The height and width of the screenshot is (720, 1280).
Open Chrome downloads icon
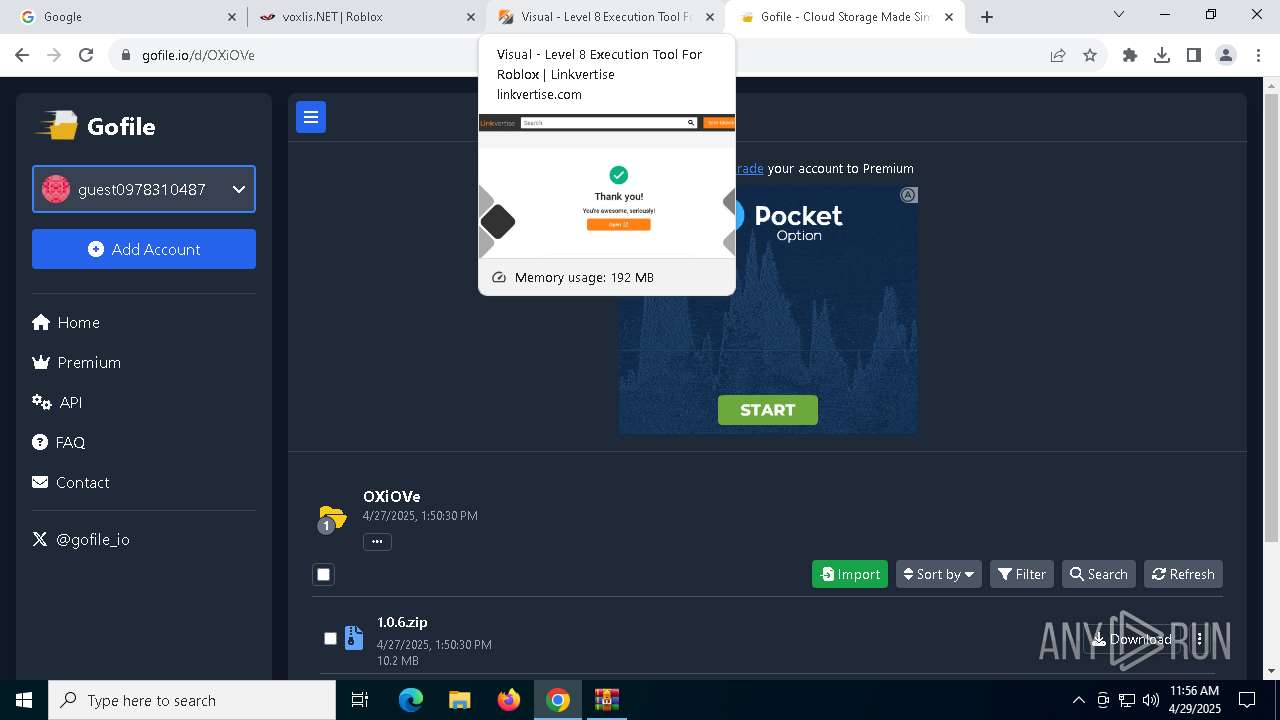(1162, 55)
